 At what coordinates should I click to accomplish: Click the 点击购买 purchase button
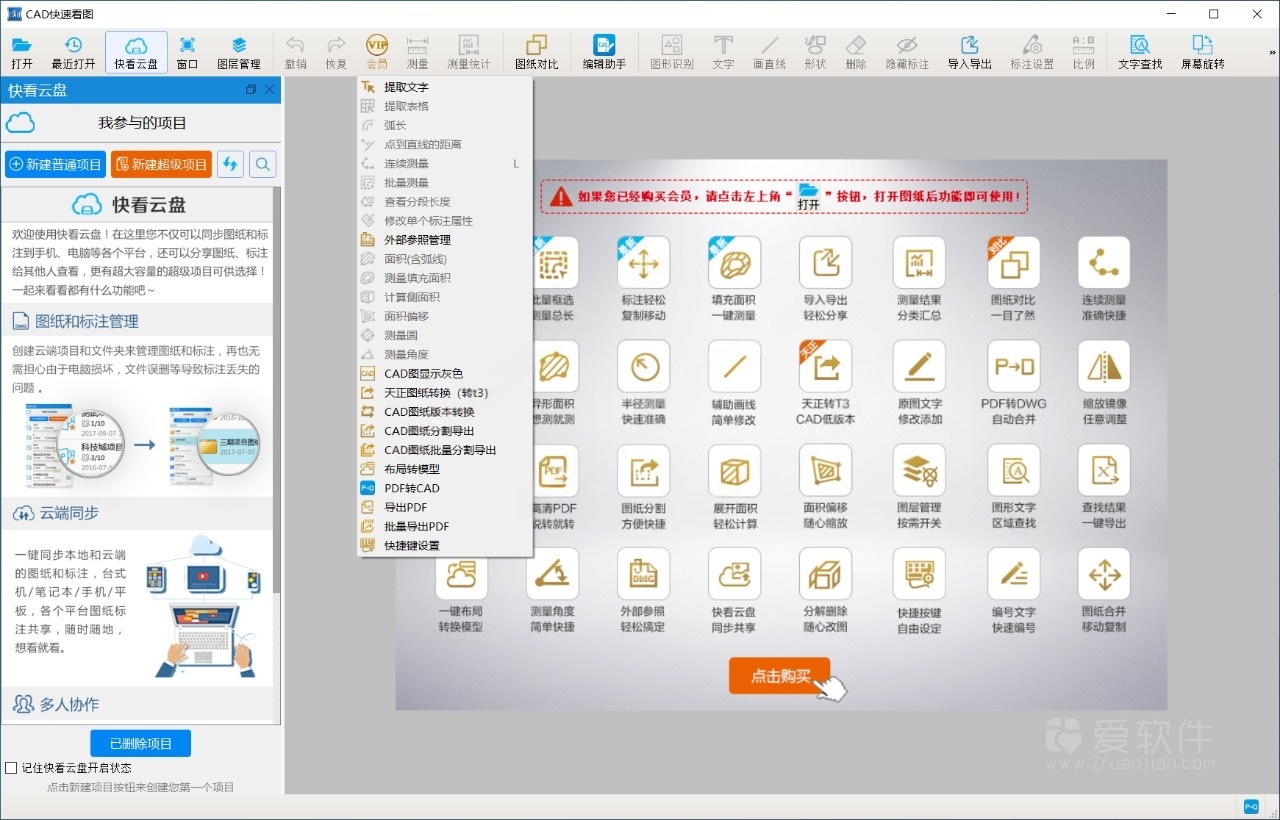coord(782,676)
